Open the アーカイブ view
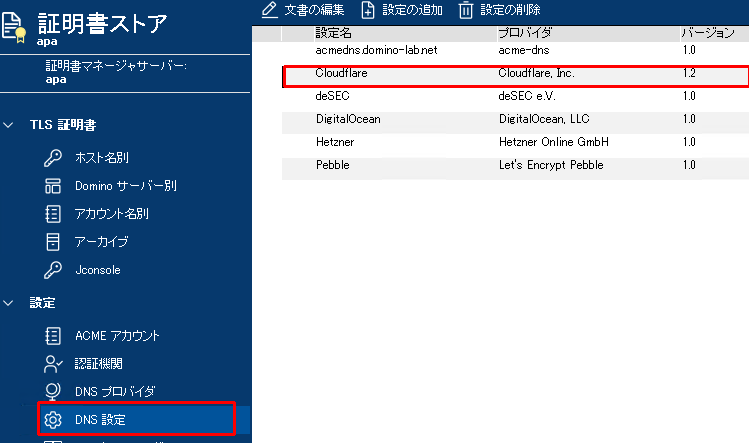 pos(101,242)
